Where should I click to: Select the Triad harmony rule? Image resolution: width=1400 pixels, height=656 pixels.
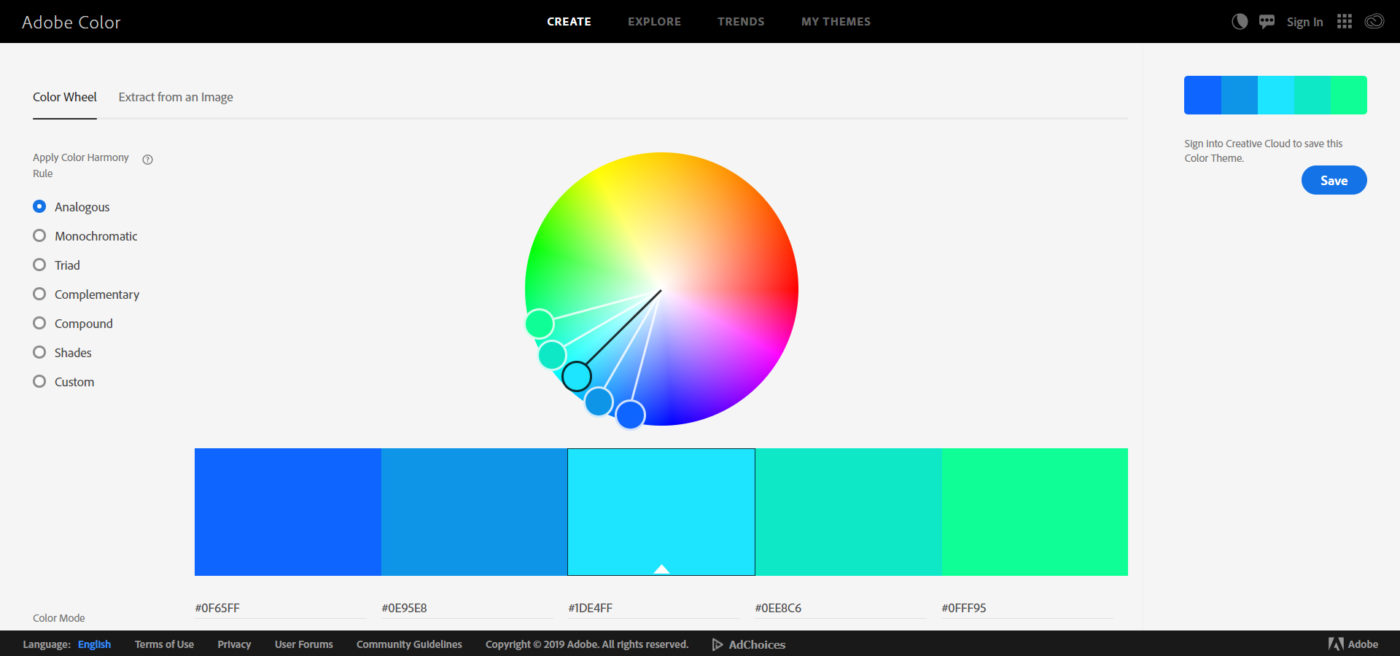pos(39,264)
